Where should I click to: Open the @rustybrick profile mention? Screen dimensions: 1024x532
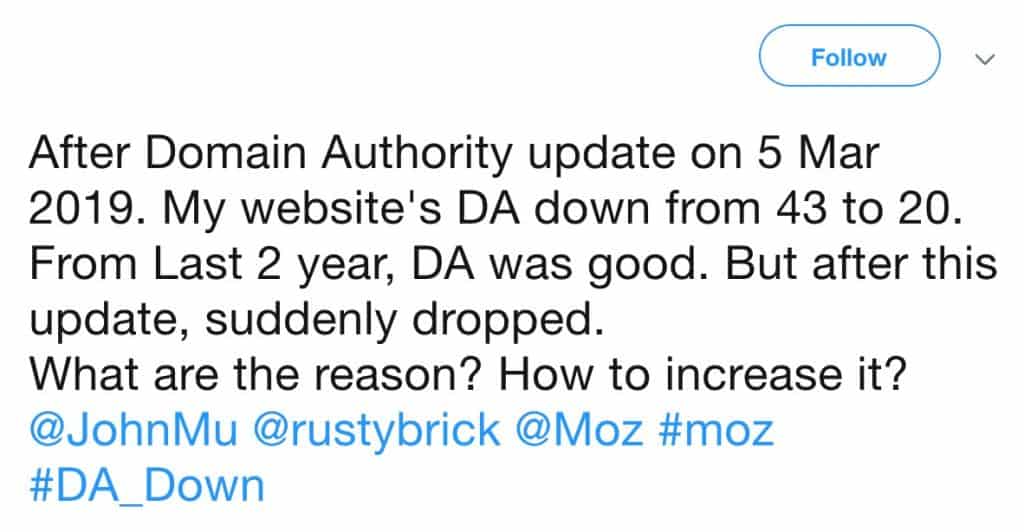click(x=378, y=432)
